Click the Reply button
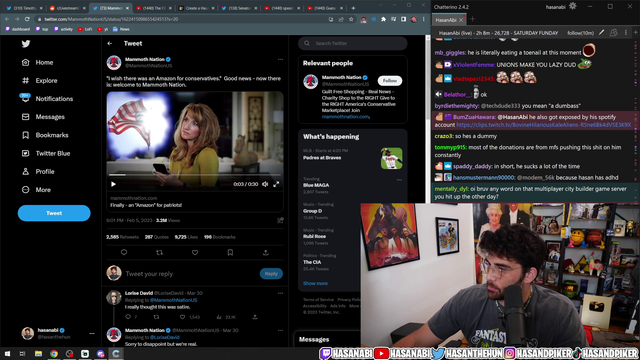640x360 pixels. coord(271,274)
